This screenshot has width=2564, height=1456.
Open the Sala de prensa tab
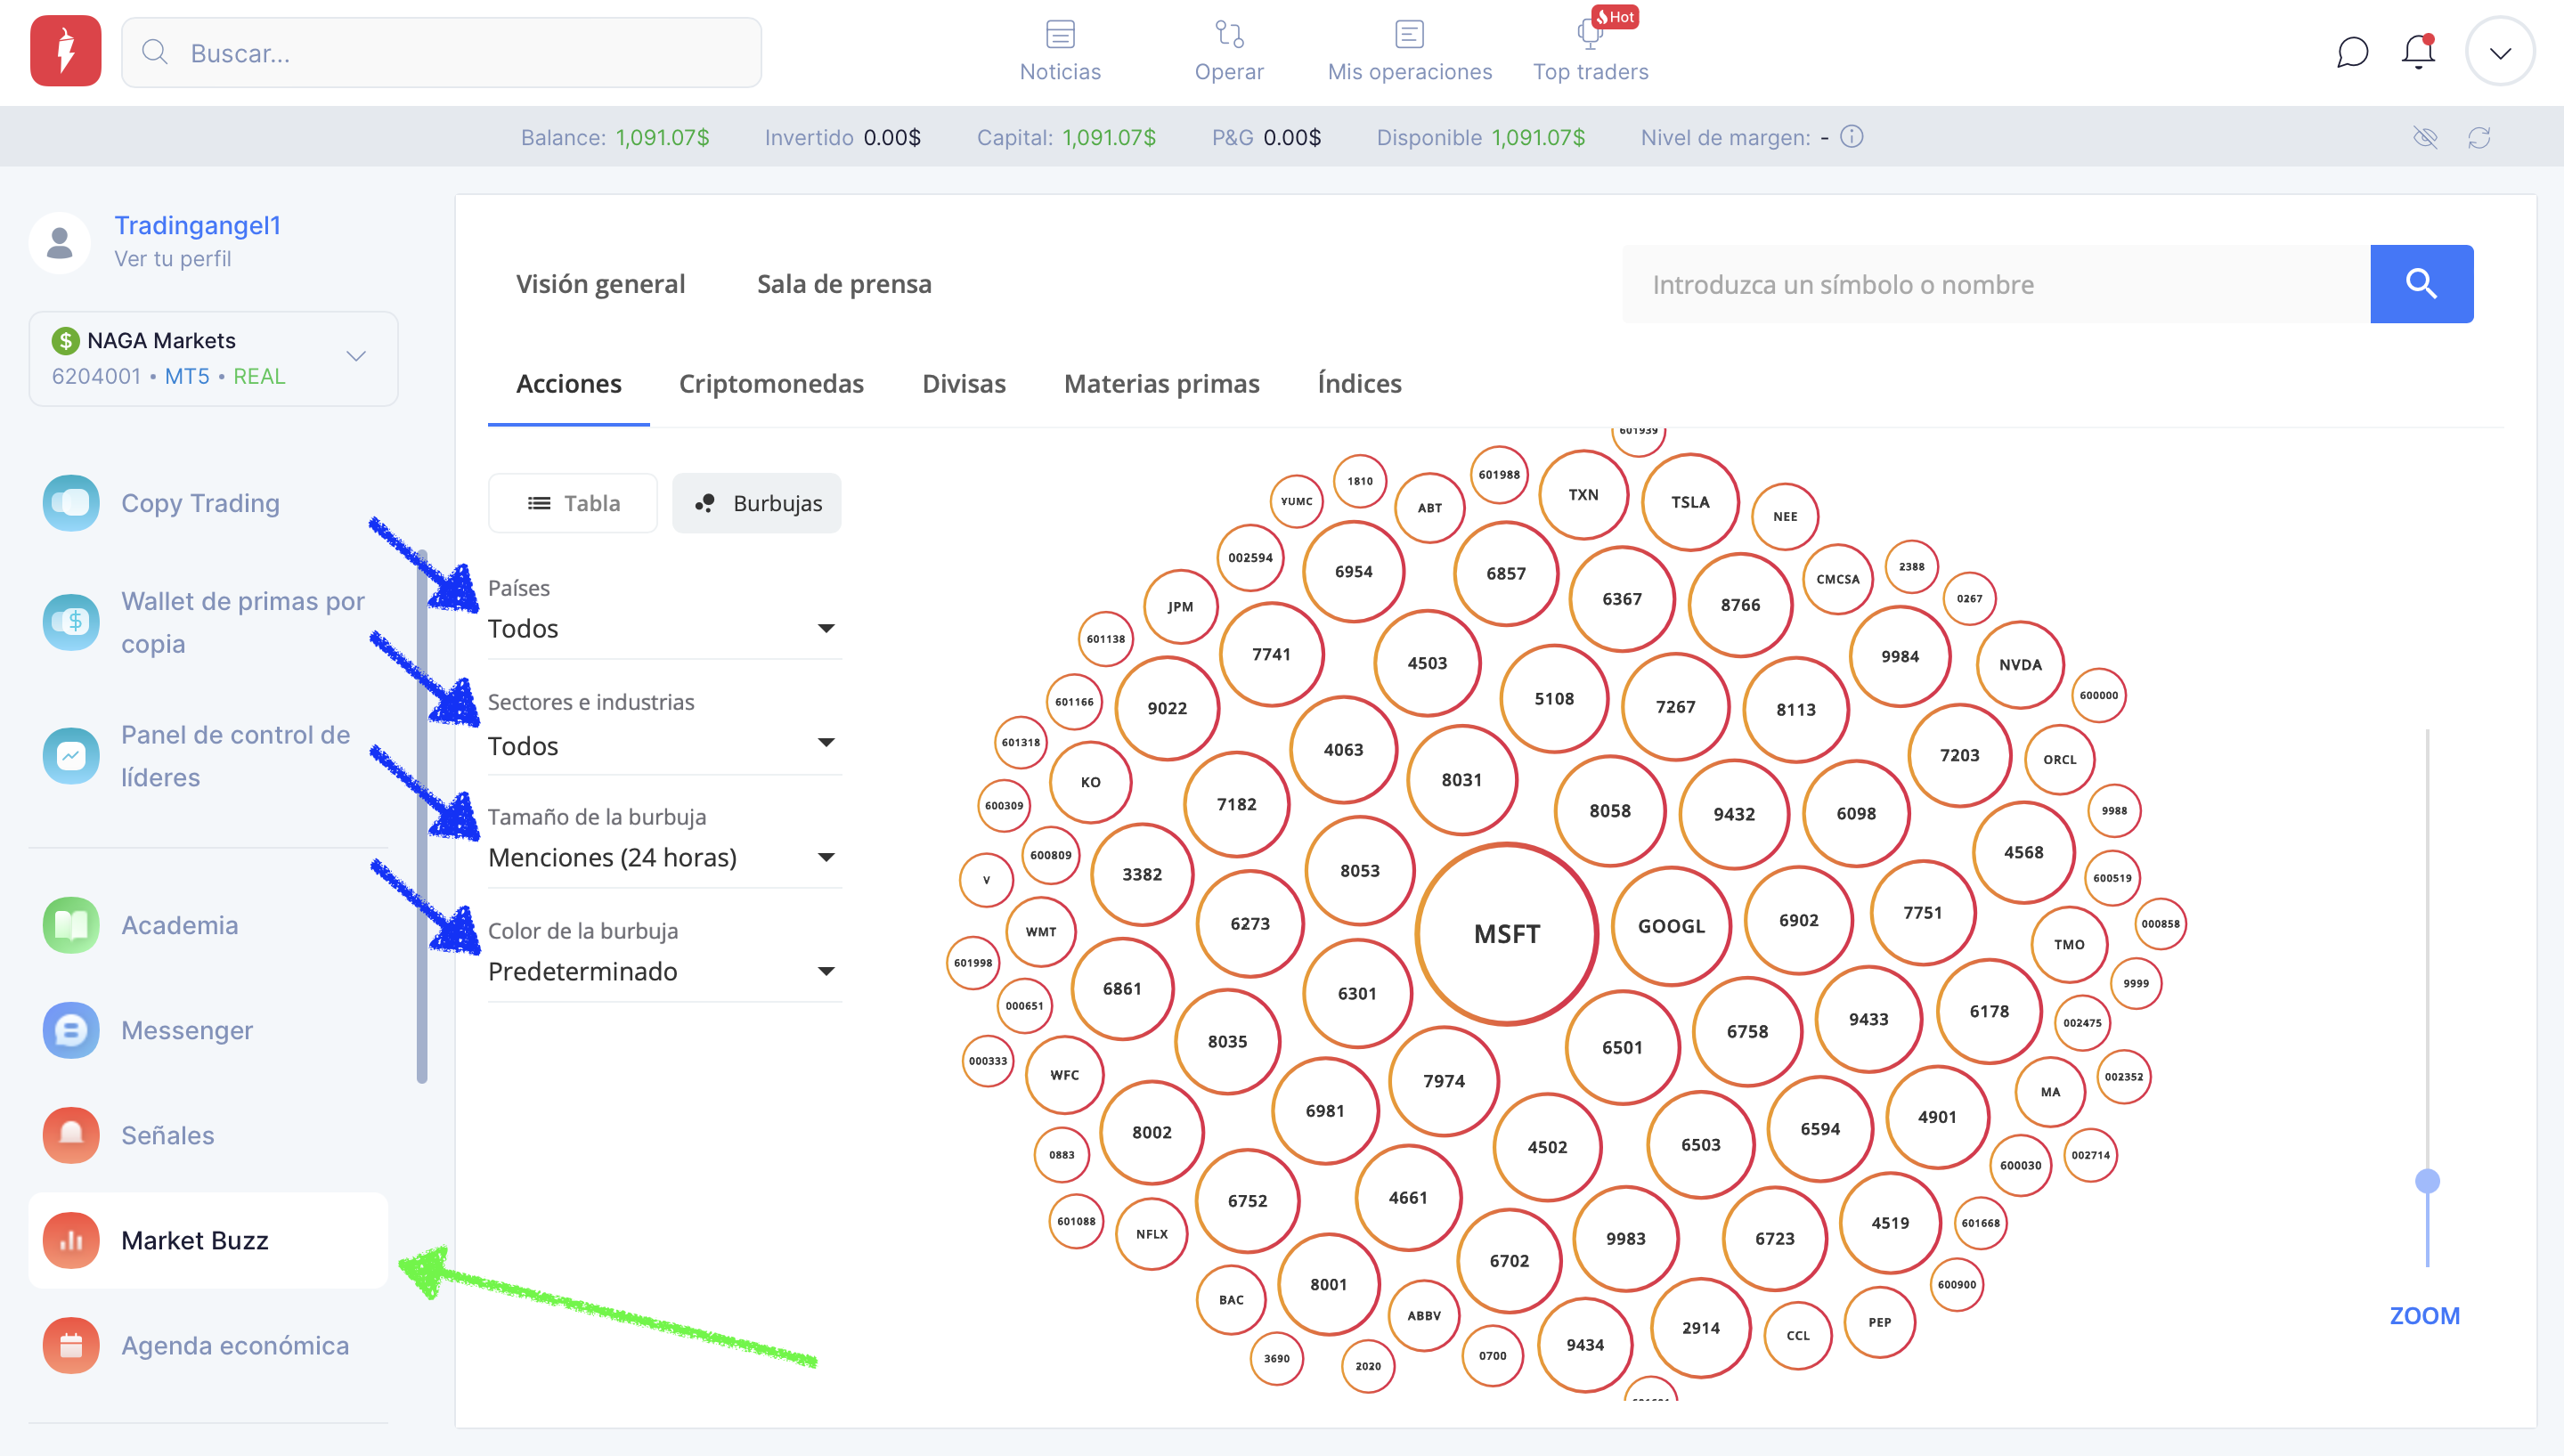pyautogui.click(x=843, y=285)
